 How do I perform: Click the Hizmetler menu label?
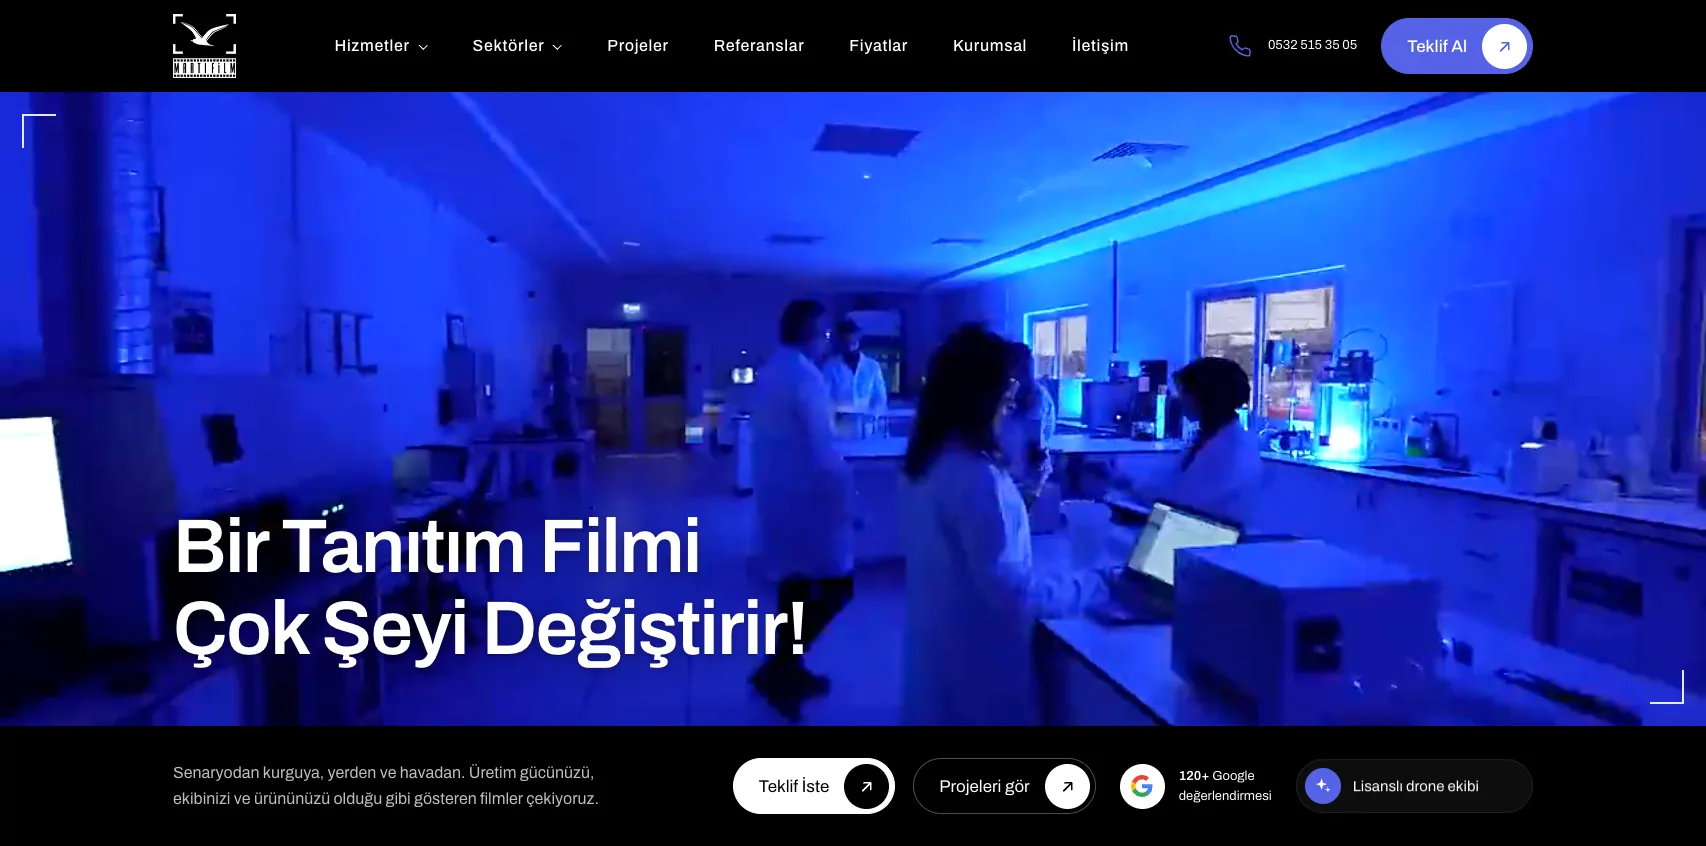coord(371,46)
